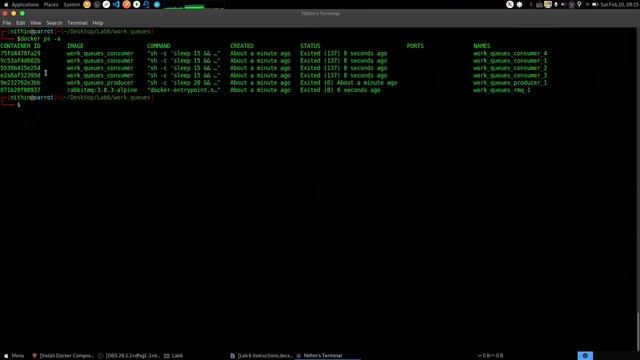
Task: Open the terminal Search menu
Action: [54, 23]
